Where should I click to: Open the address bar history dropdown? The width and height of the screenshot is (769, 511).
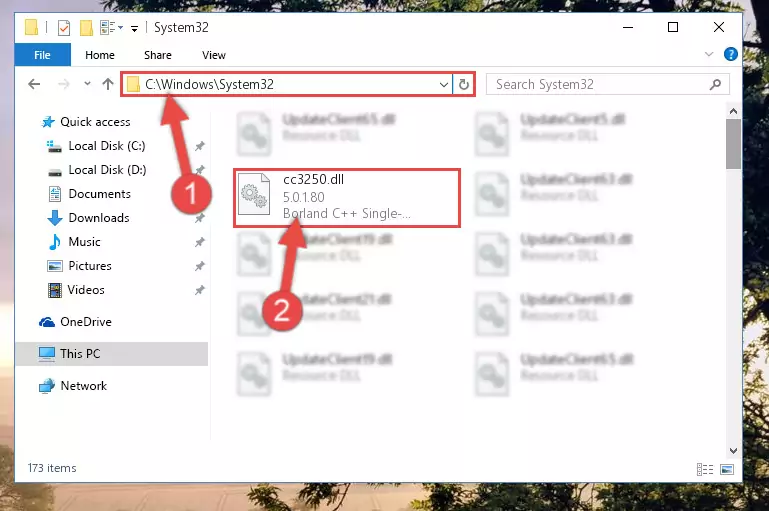(x=443, y=85)
